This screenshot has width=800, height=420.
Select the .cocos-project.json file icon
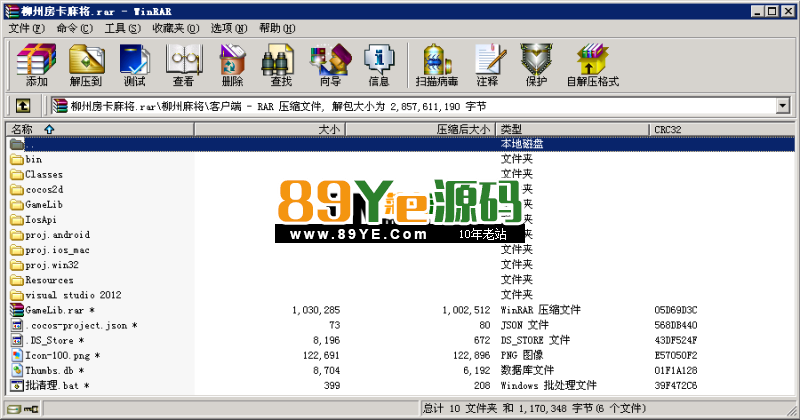click(x=17, y=325)
